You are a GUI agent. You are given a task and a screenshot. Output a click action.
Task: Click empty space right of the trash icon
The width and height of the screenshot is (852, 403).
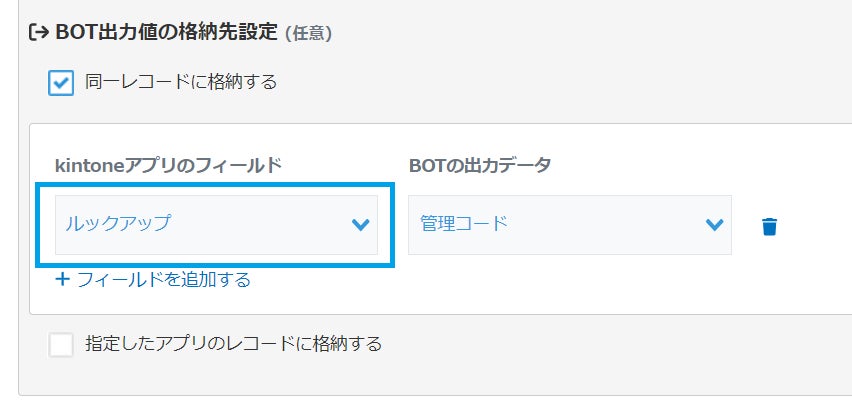pyautogui.click(x=815, y=226)
